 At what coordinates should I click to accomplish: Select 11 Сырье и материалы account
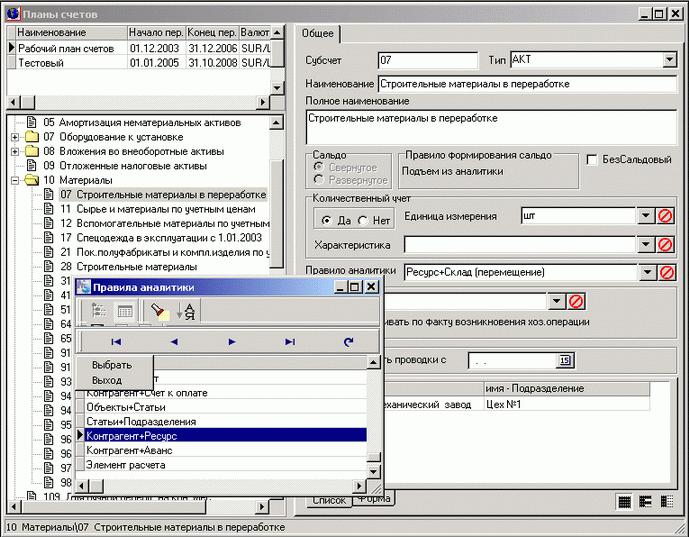click(x=157, y=209)
